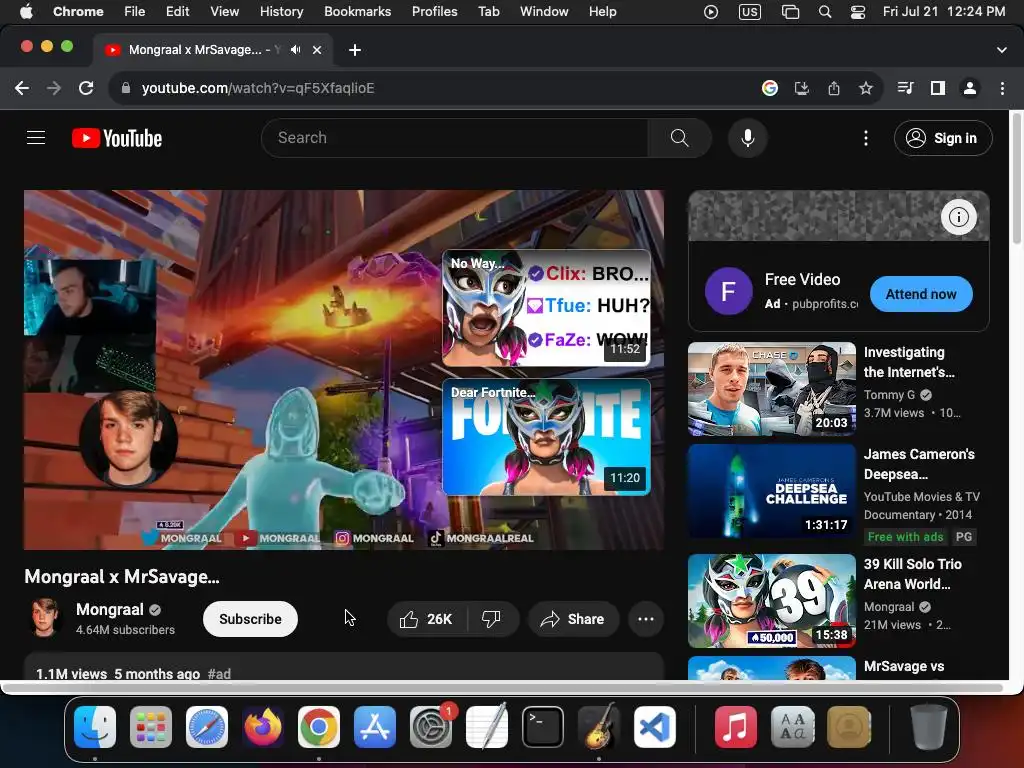Click Attend now on Free Video ad
This screenshot has height=768, width=1024.
[x=921, y=294]
